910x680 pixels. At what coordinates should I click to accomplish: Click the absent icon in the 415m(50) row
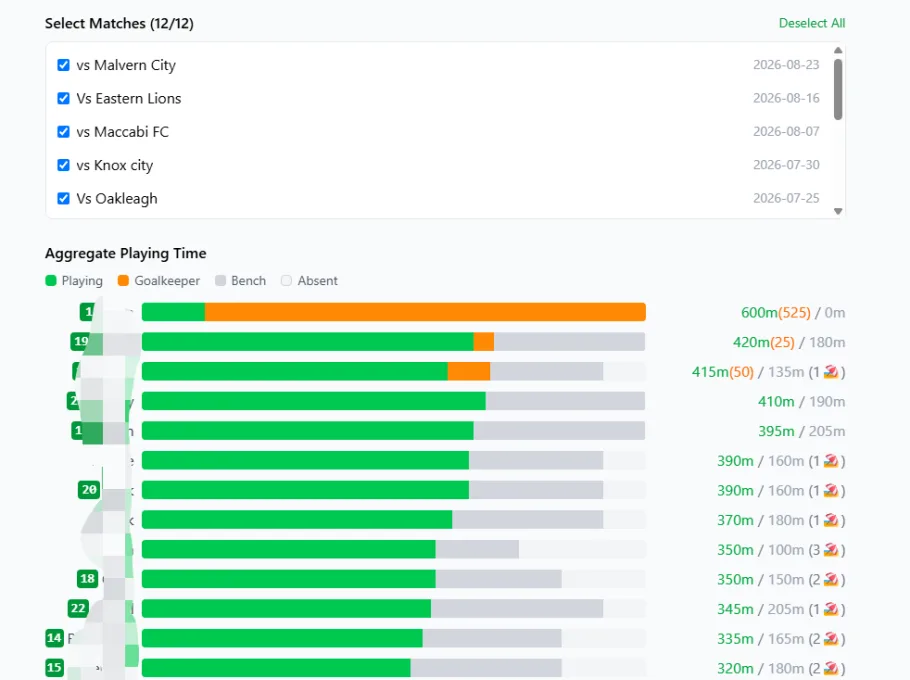[830, 372]
